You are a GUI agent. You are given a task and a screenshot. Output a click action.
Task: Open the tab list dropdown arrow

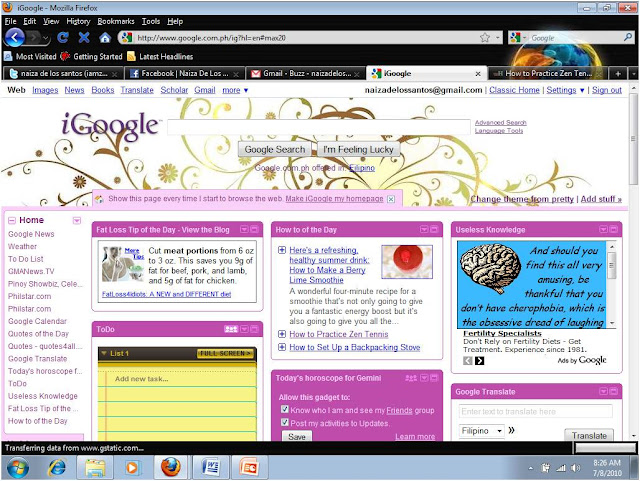coord(634,74)
